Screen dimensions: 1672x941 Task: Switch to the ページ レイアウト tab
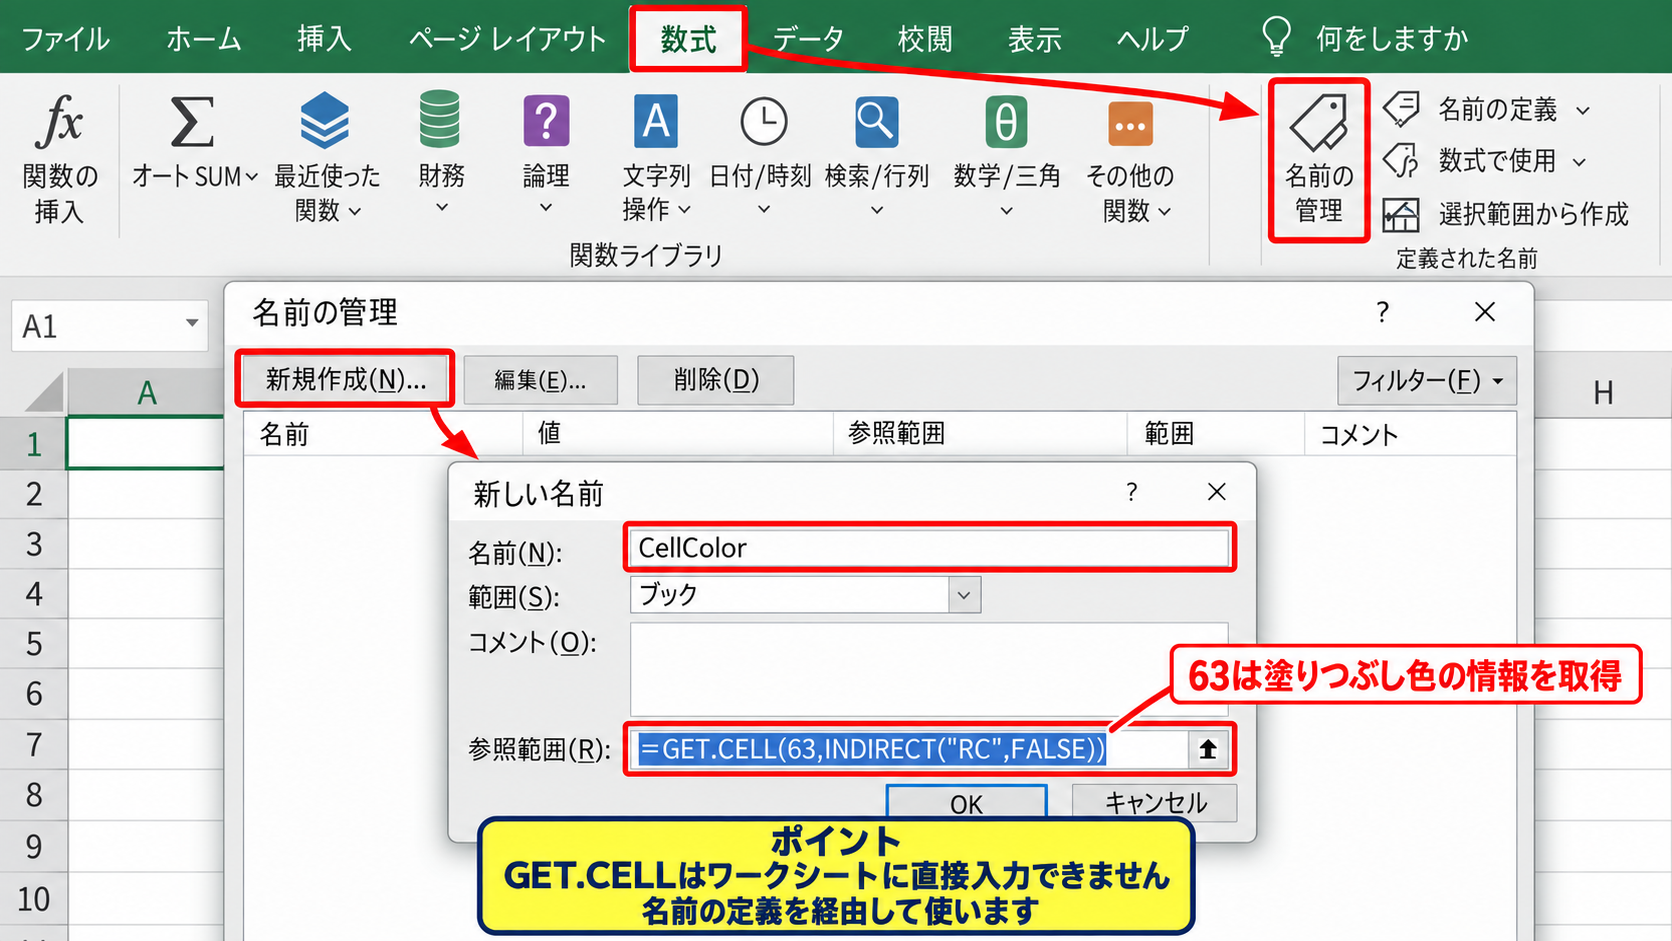click(x=507, y=39)
